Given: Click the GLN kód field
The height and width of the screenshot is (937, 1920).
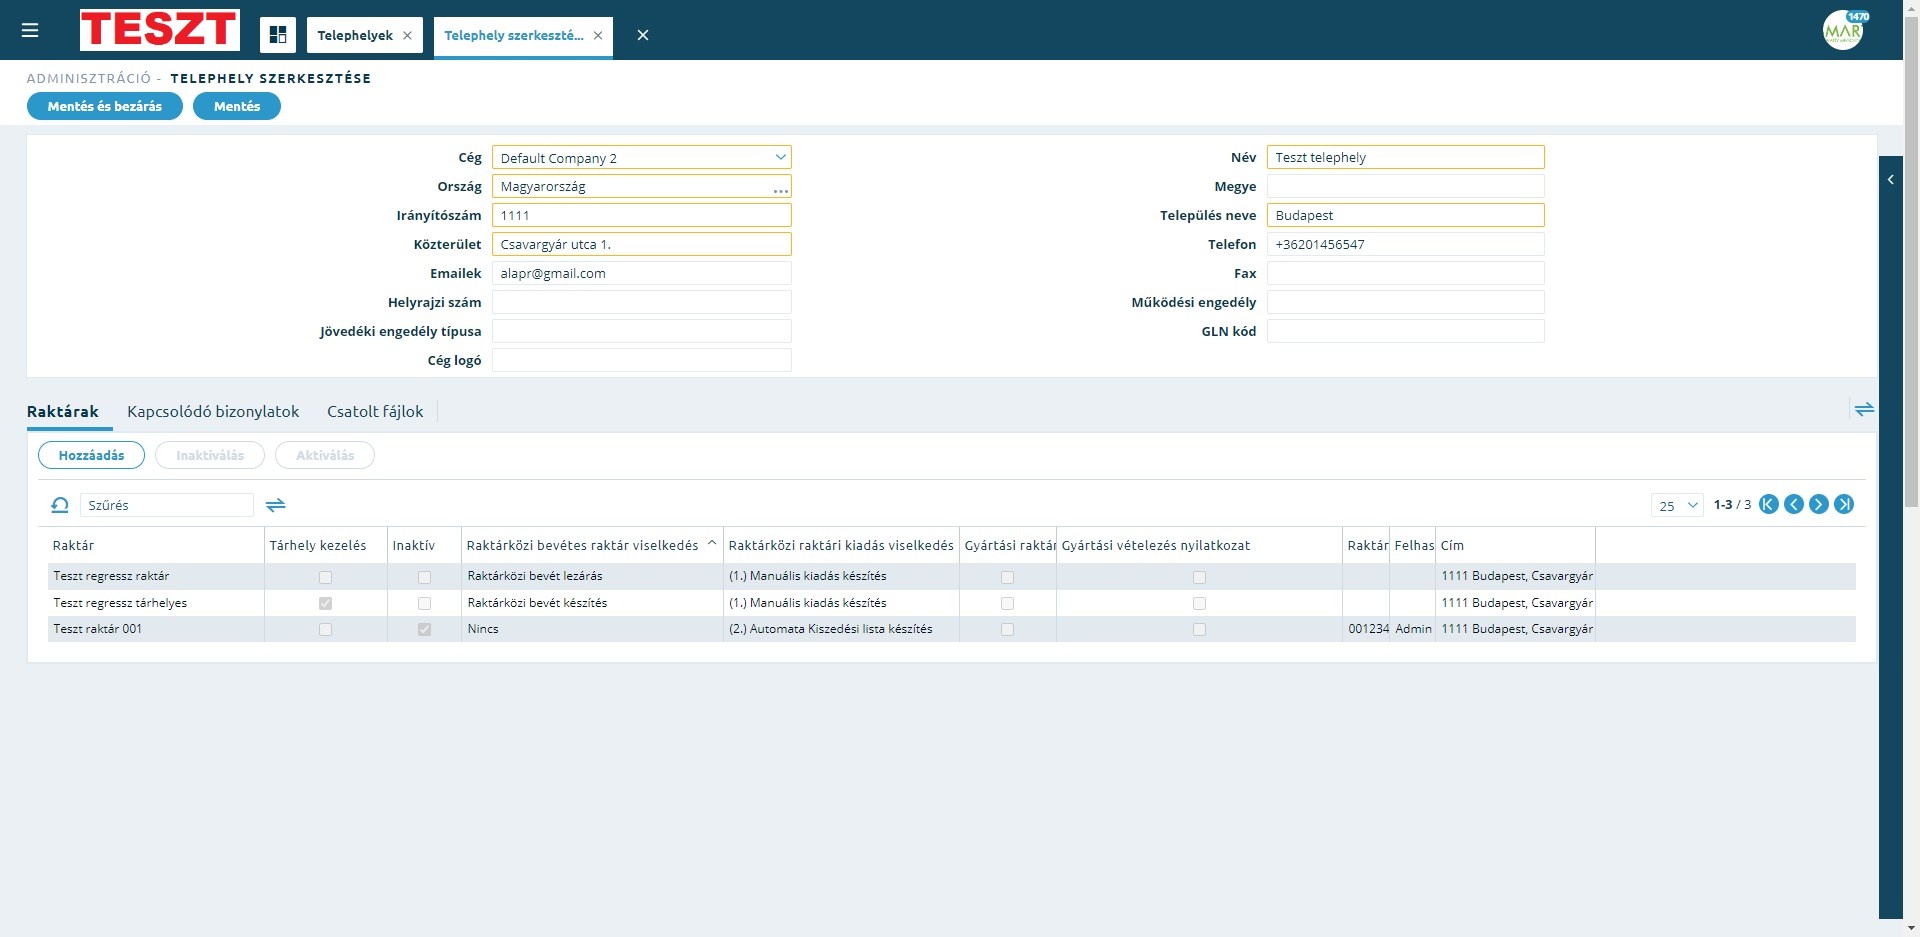Looking at the screenshot, I should (1405, 331).
